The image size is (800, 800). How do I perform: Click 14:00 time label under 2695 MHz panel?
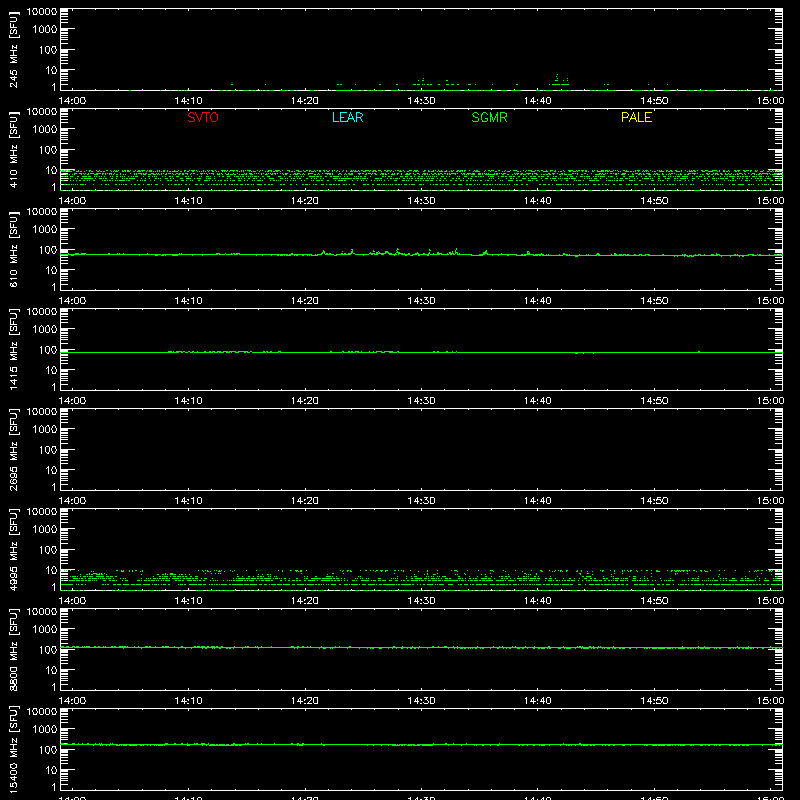pyautogui.click(x=72, y=501)
